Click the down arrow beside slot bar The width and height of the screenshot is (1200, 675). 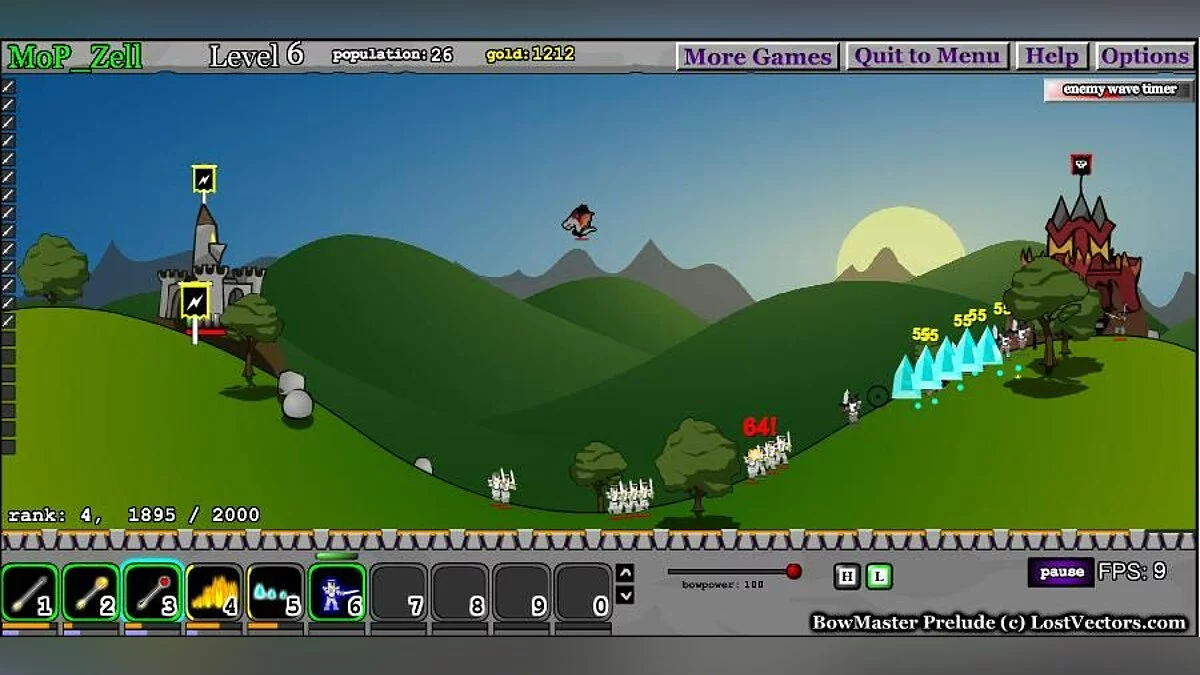(625, 595)
